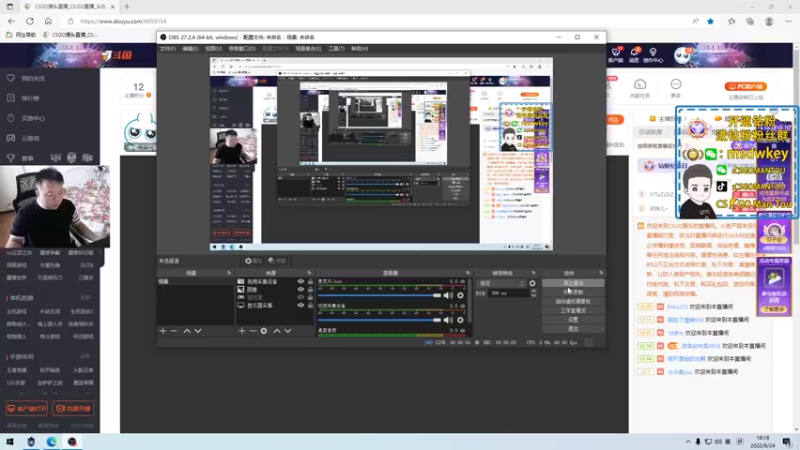Click the orange PC客户端 button on douyu
The height and width of the screenshot is (450, 800).
(x=746, y=87)
